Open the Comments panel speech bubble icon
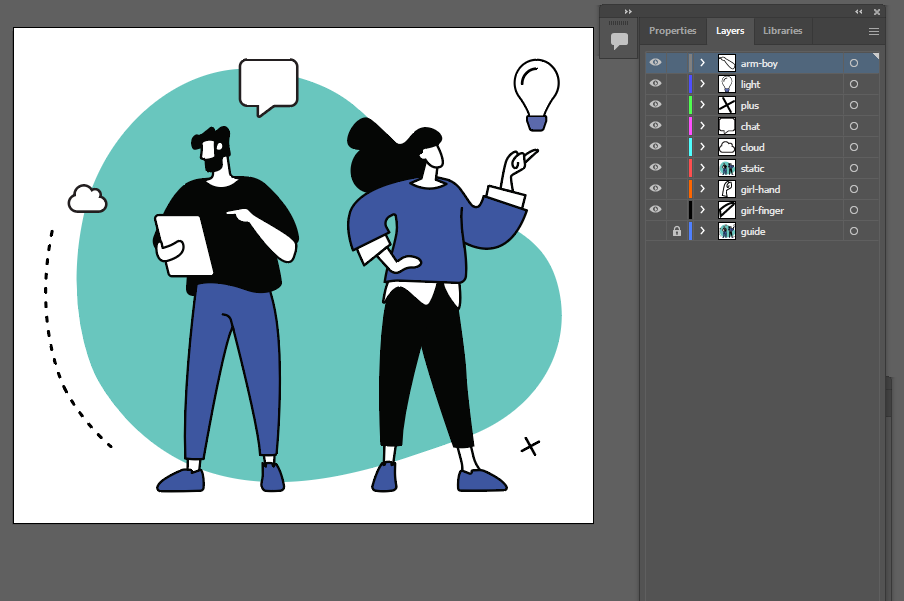Image resolution: width=904 pixels, height=601 pixels. coord(619,41)
